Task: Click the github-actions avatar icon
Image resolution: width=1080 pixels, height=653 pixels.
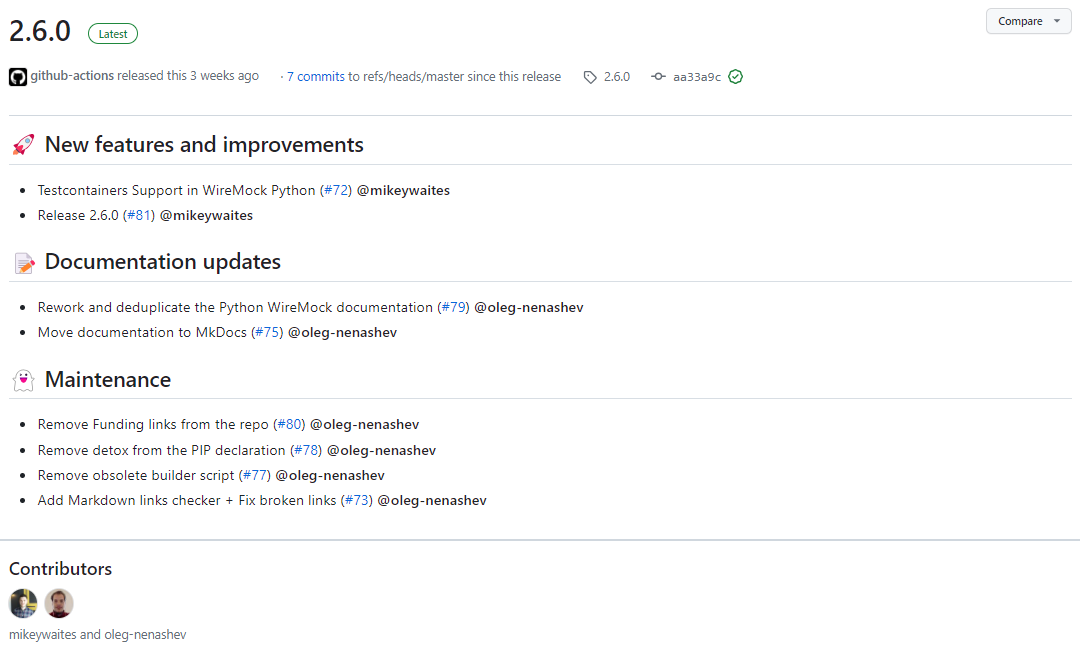Action: [x=18, y=76]
